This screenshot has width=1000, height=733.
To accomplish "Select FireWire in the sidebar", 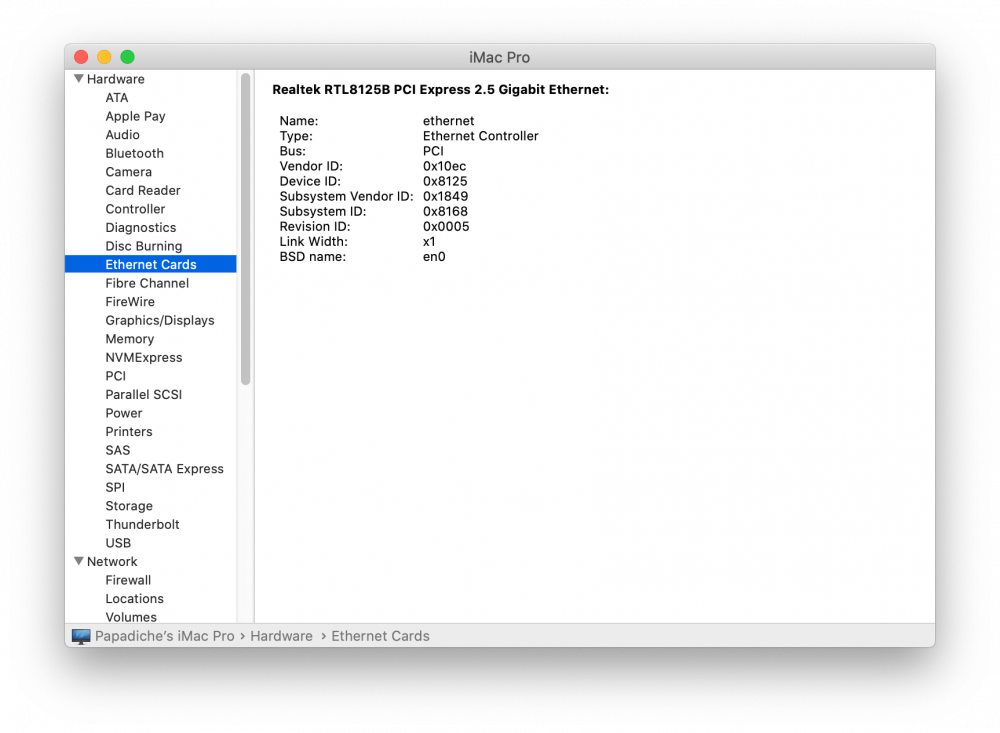I will [x=130, y=301].
